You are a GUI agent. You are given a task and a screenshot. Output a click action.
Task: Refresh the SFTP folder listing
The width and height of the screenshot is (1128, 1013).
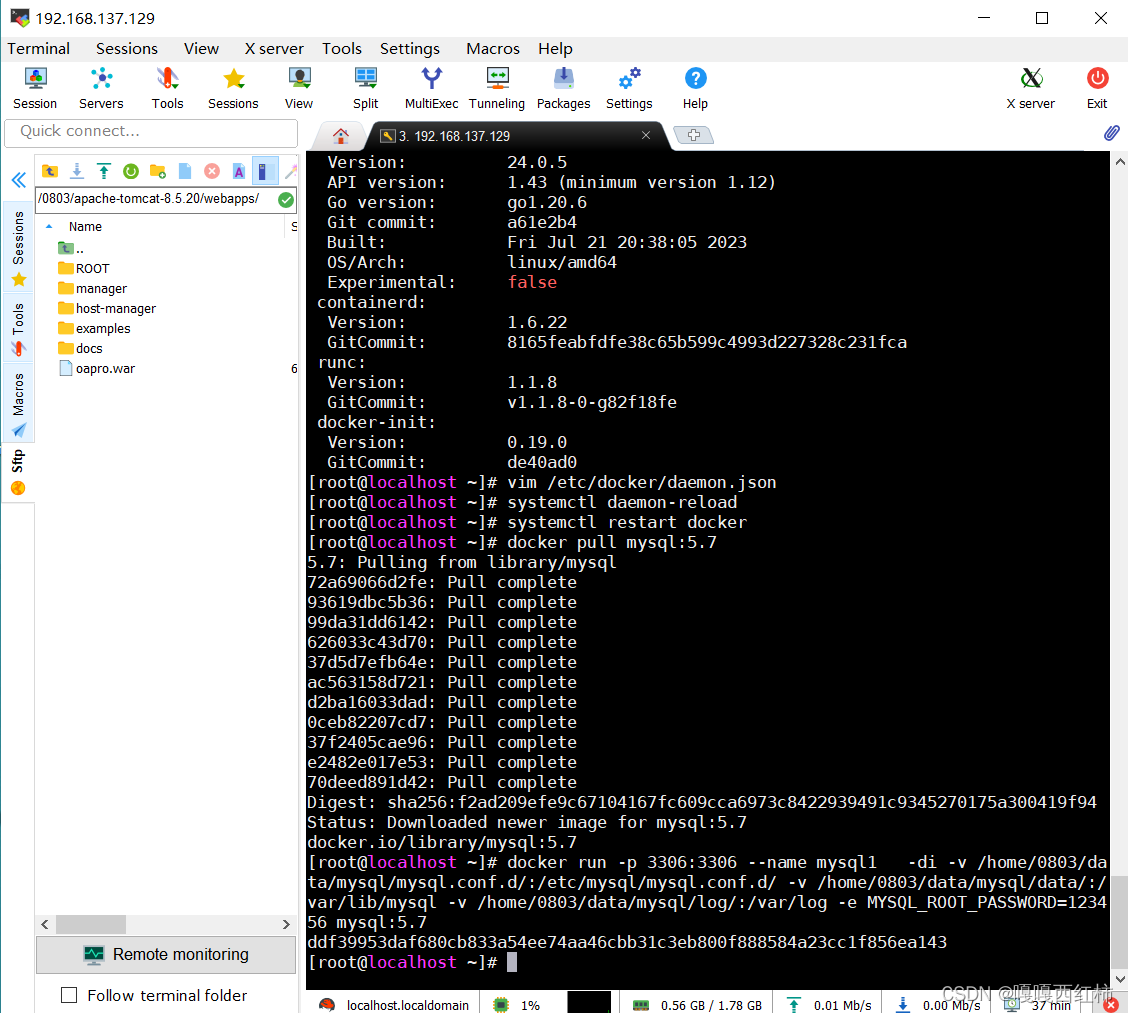[x=131, y=171]
